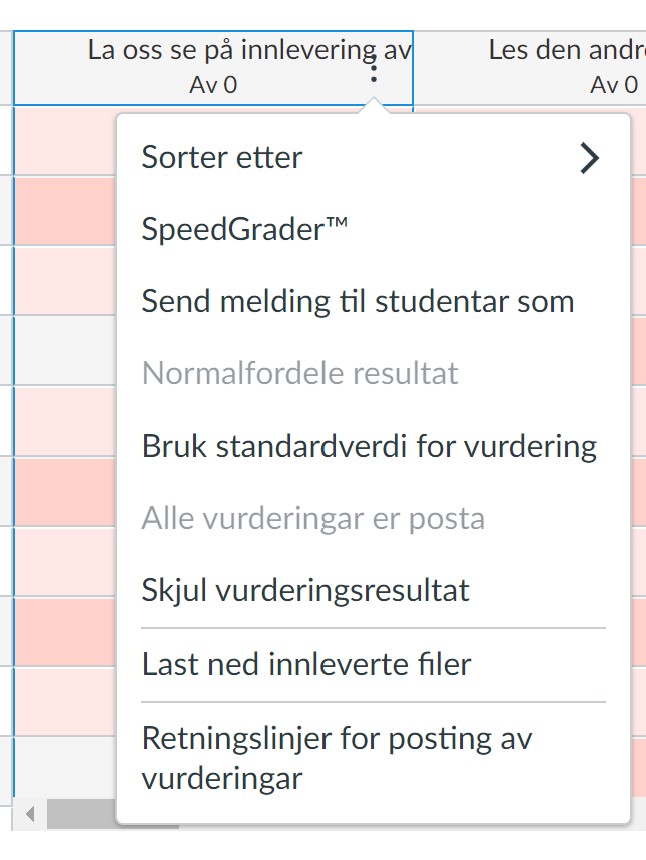Select second-row grade cell under La oss se column

(65, 210)
